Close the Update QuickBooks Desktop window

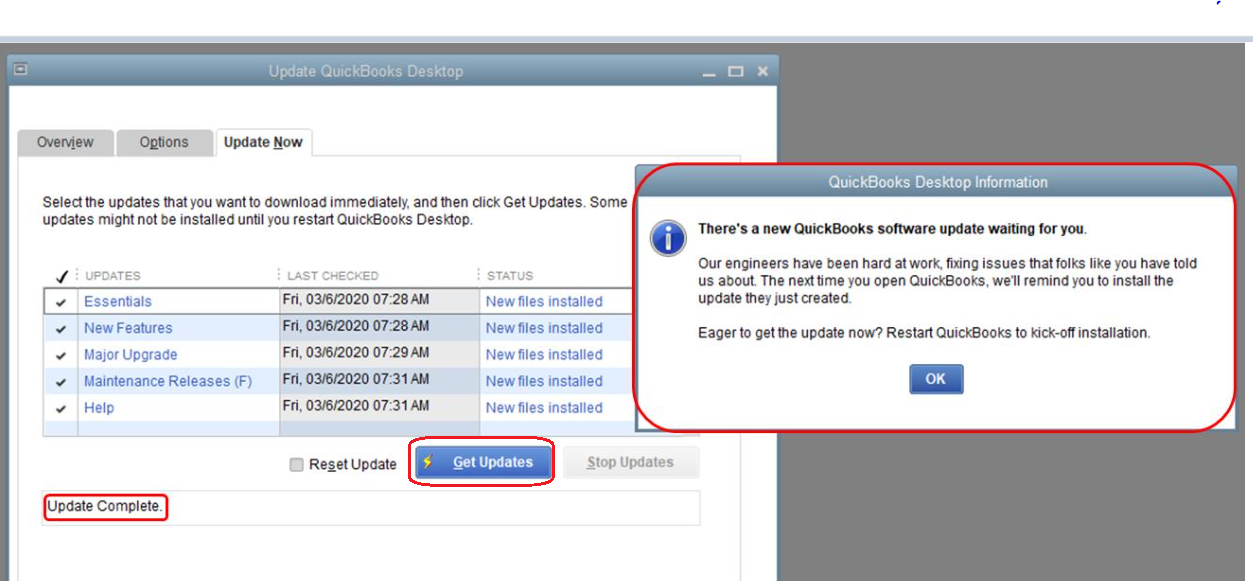pyautogui.click(x=762, y=72)
